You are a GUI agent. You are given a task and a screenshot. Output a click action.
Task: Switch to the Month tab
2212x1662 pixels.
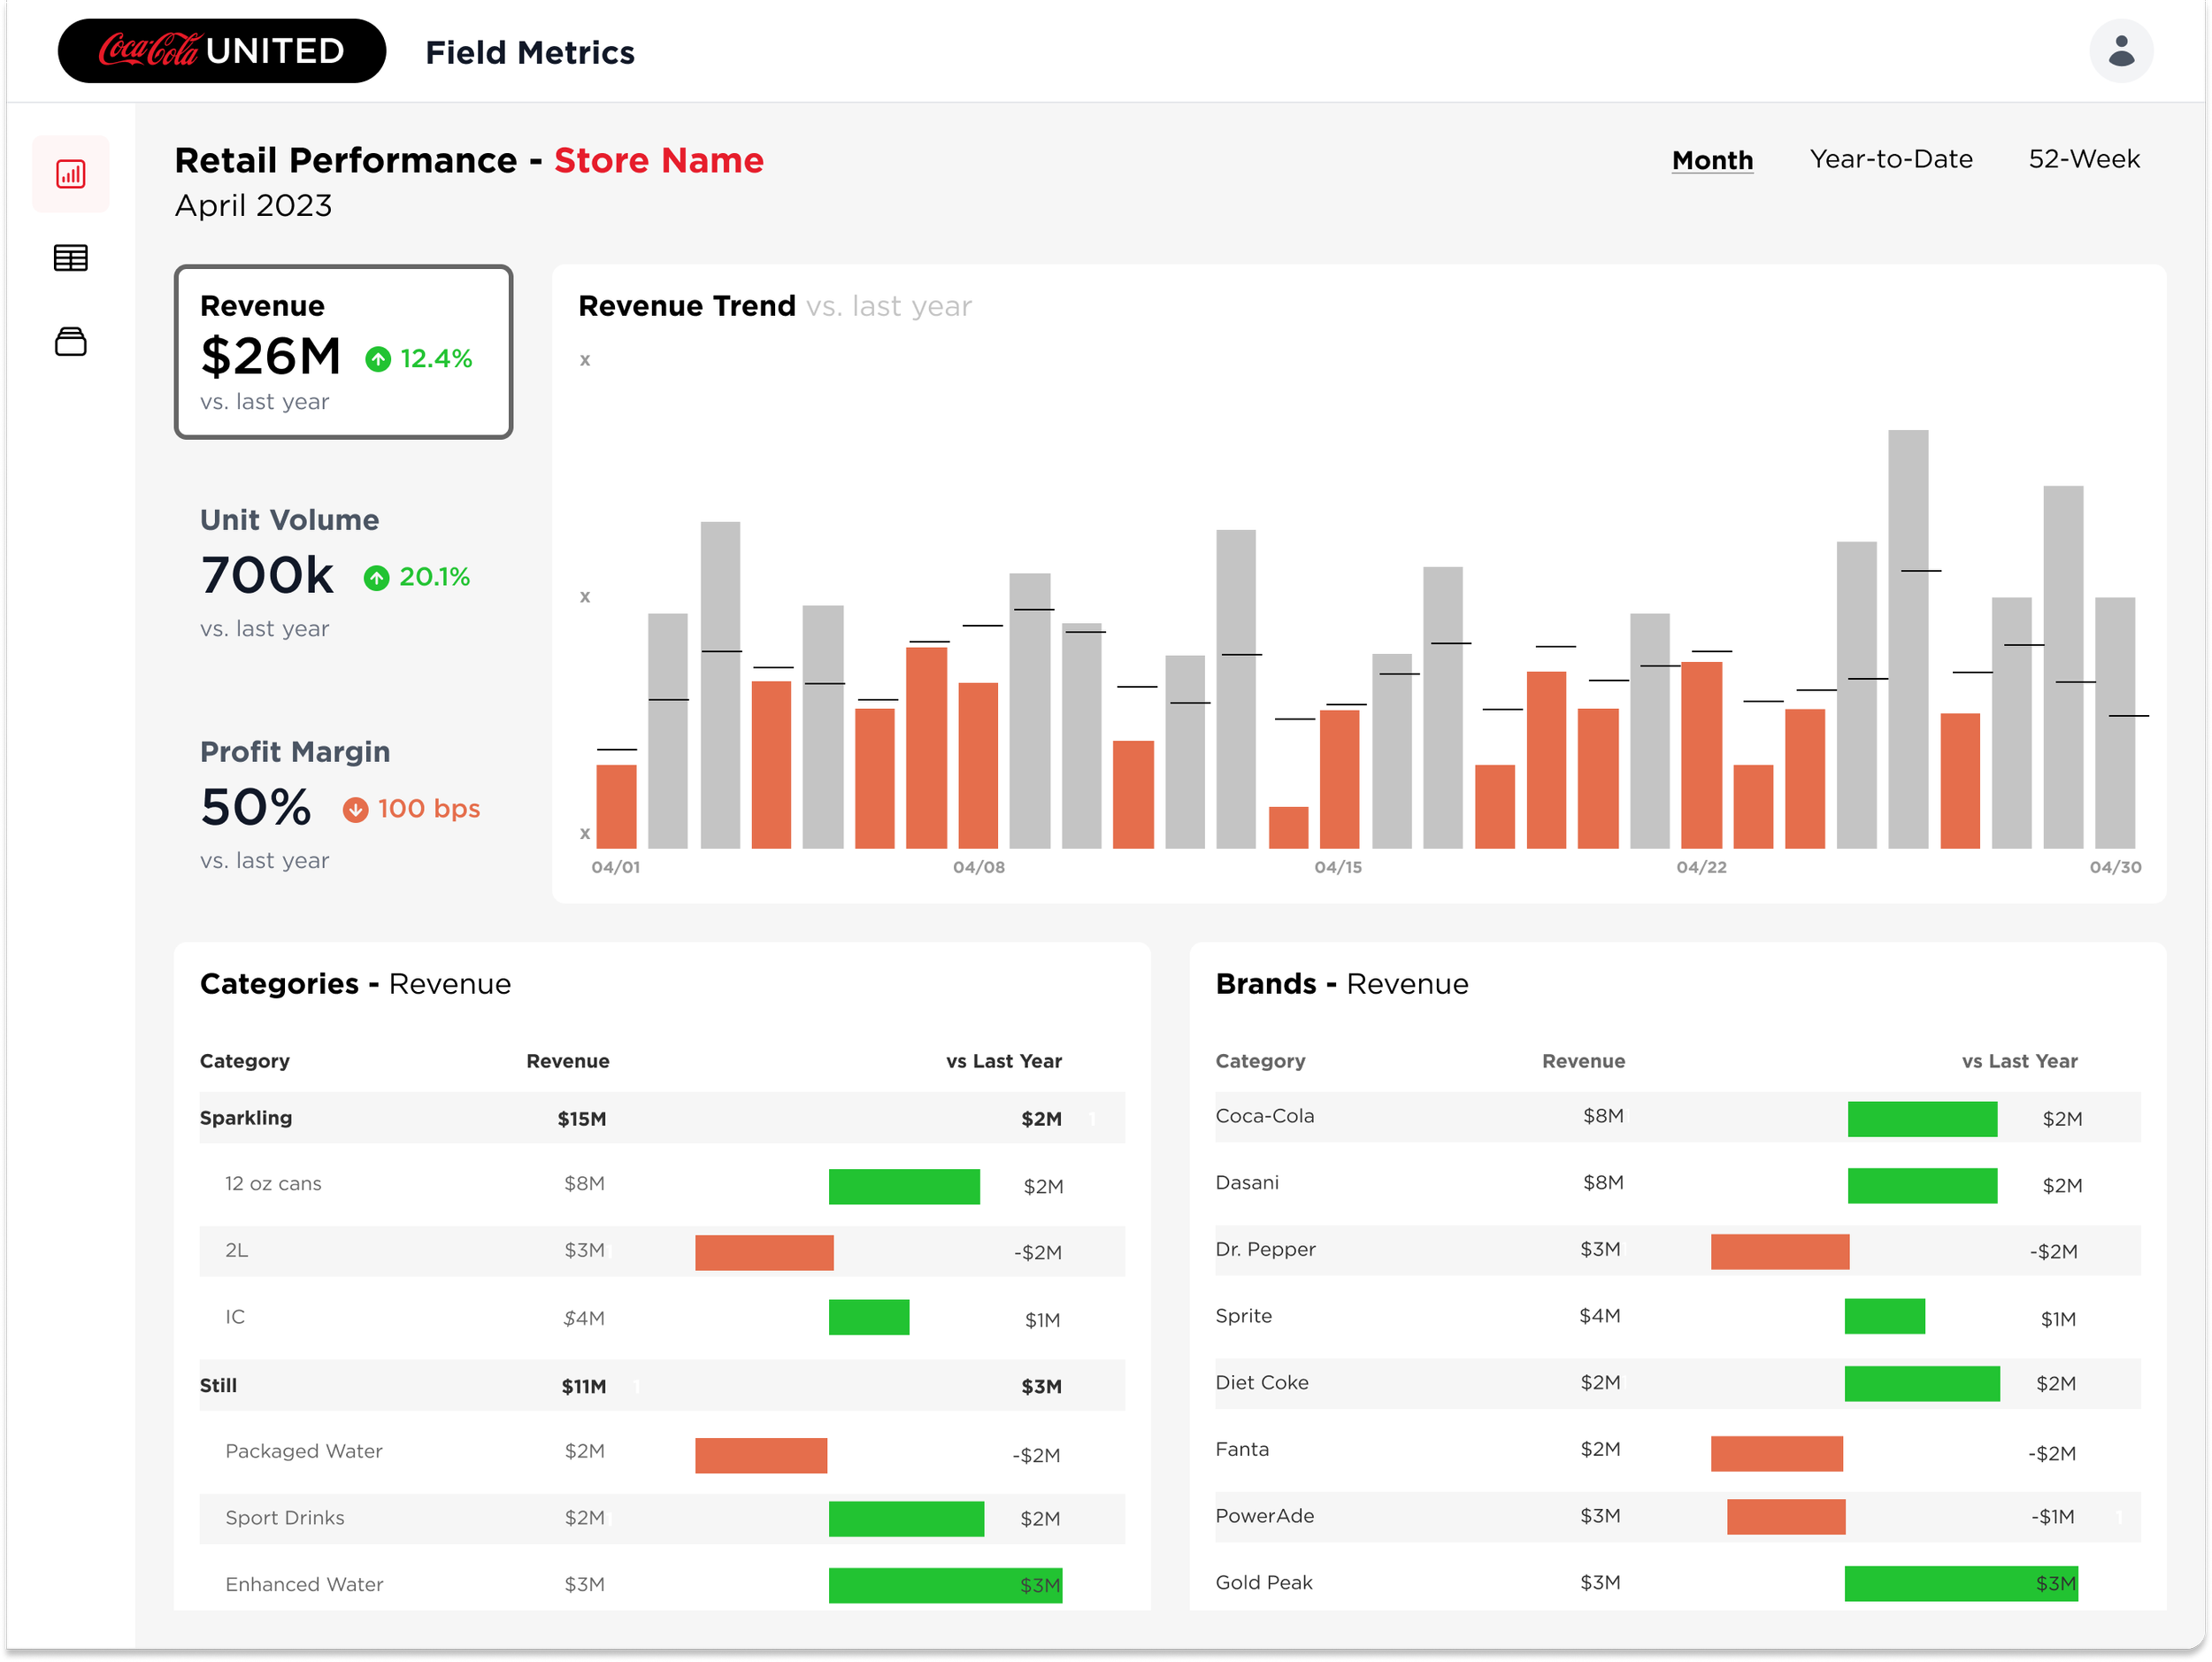pyautogui.click(x=1712, y=160)
